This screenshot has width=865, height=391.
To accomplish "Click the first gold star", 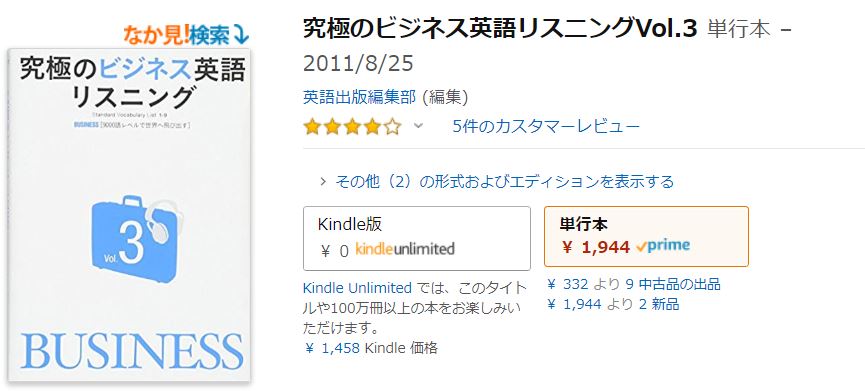I will (x=312, y=127).
